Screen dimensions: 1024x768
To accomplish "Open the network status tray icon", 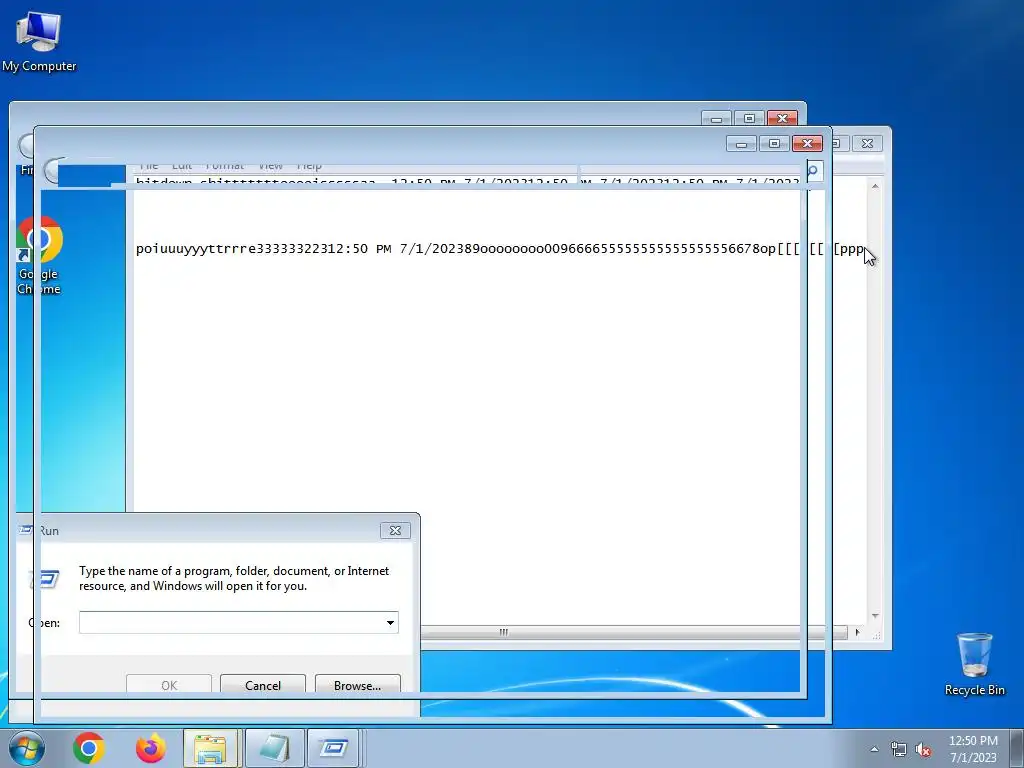I will (x=899, y=750).
